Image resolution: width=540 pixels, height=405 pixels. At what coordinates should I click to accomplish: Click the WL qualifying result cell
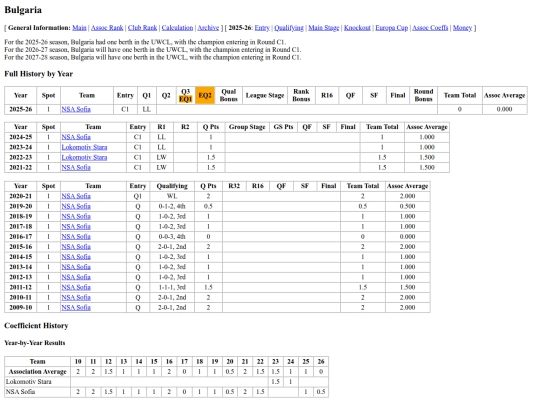[172, 196]
